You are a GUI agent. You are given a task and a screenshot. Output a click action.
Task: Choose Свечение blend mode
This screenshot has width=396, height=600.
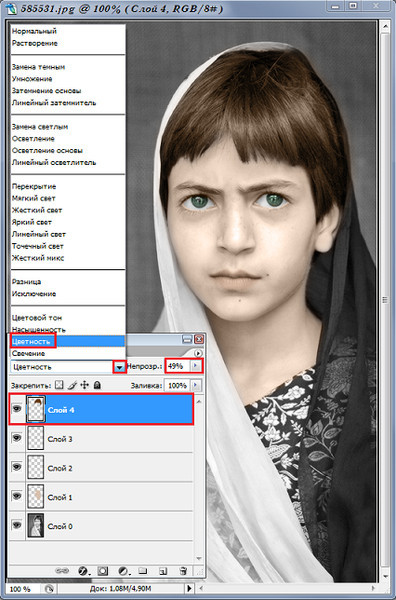(x=28, y=353)
